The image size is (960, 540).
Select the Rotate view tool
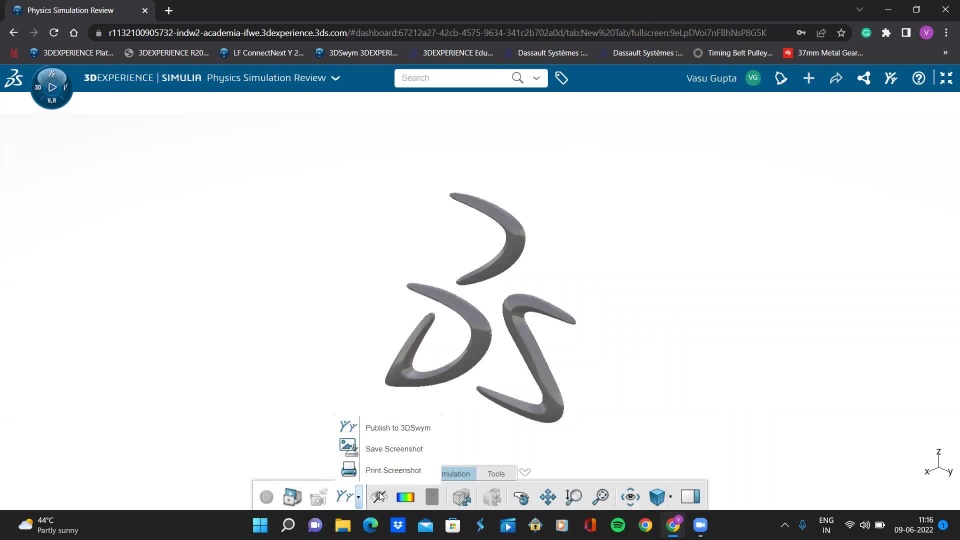521,497
